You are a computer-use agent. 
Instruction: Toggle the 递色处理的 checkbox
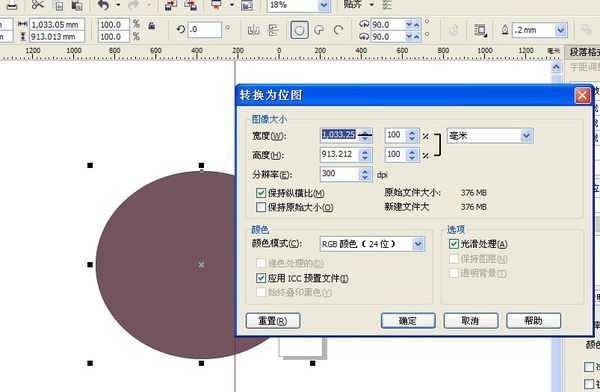click(x=261, y=263)
